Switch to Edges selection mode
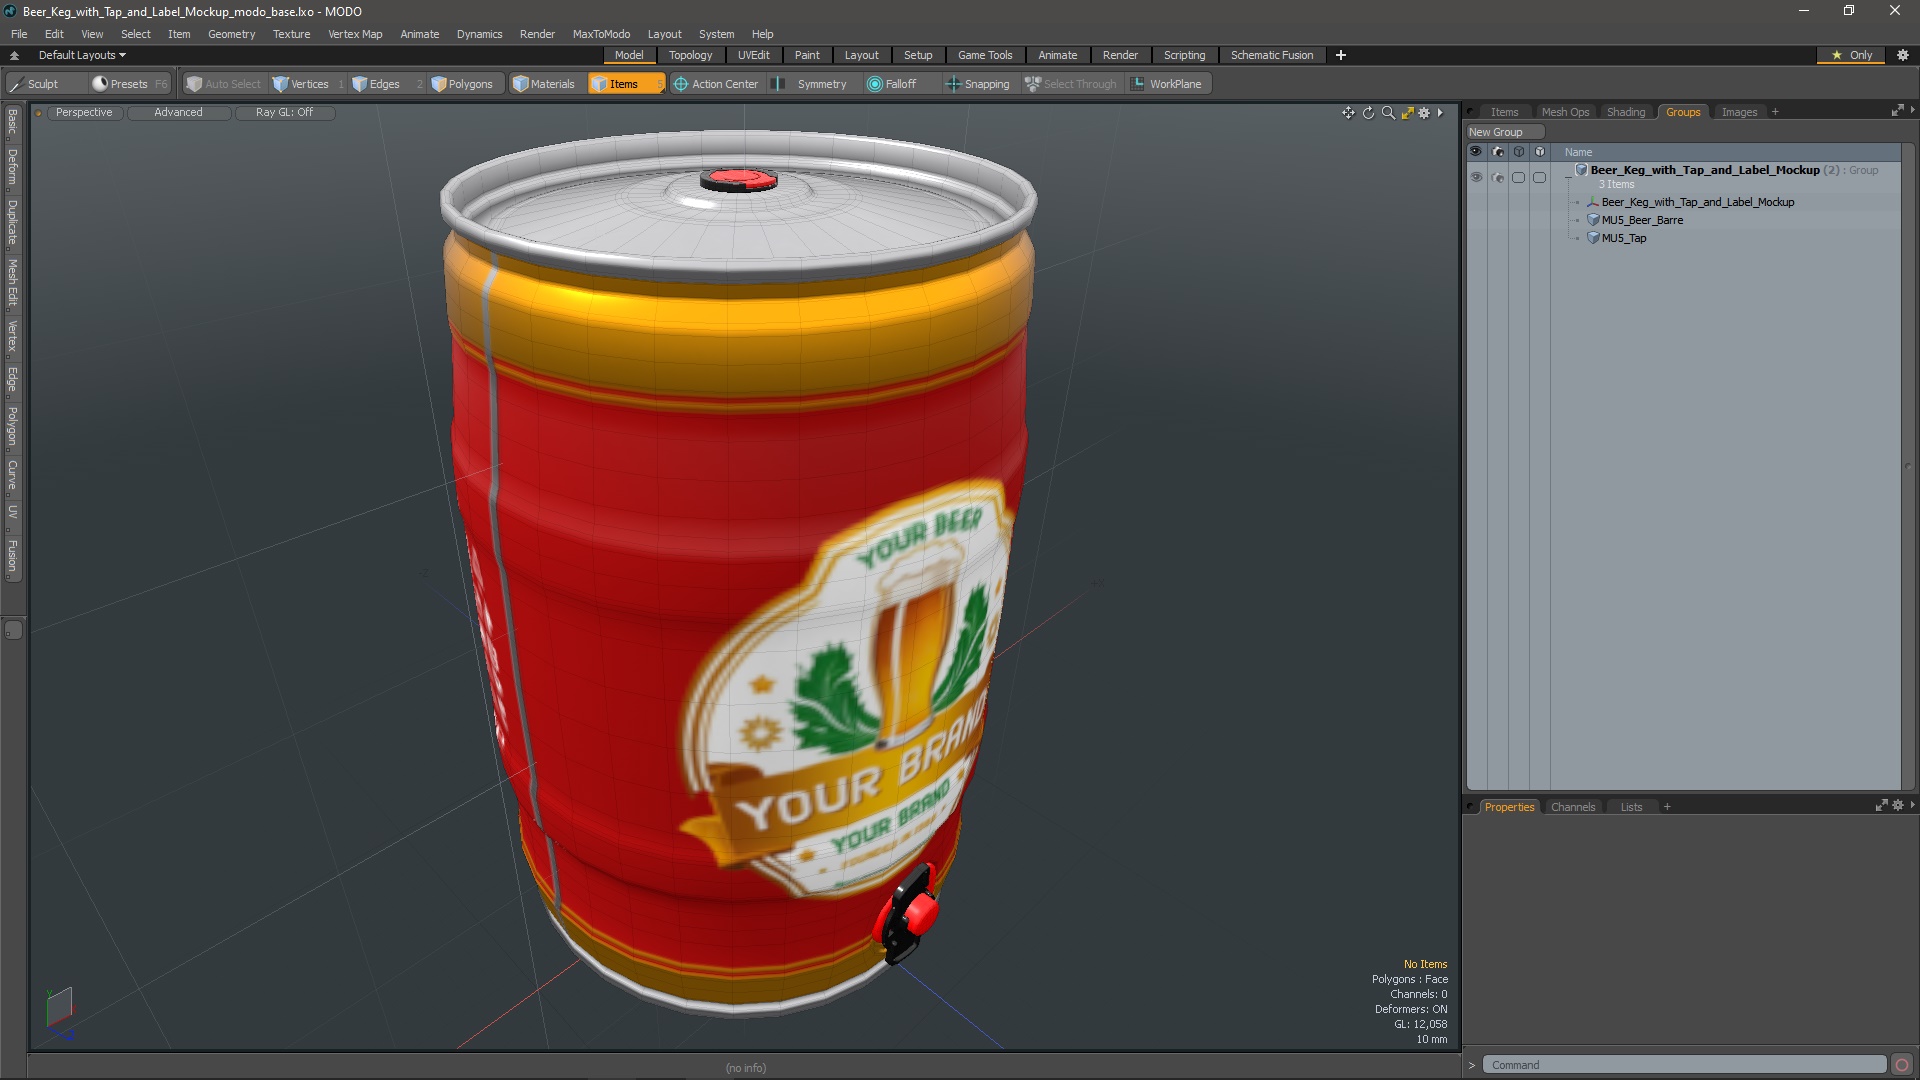The image size is (1920, 1080). [384, 84]
